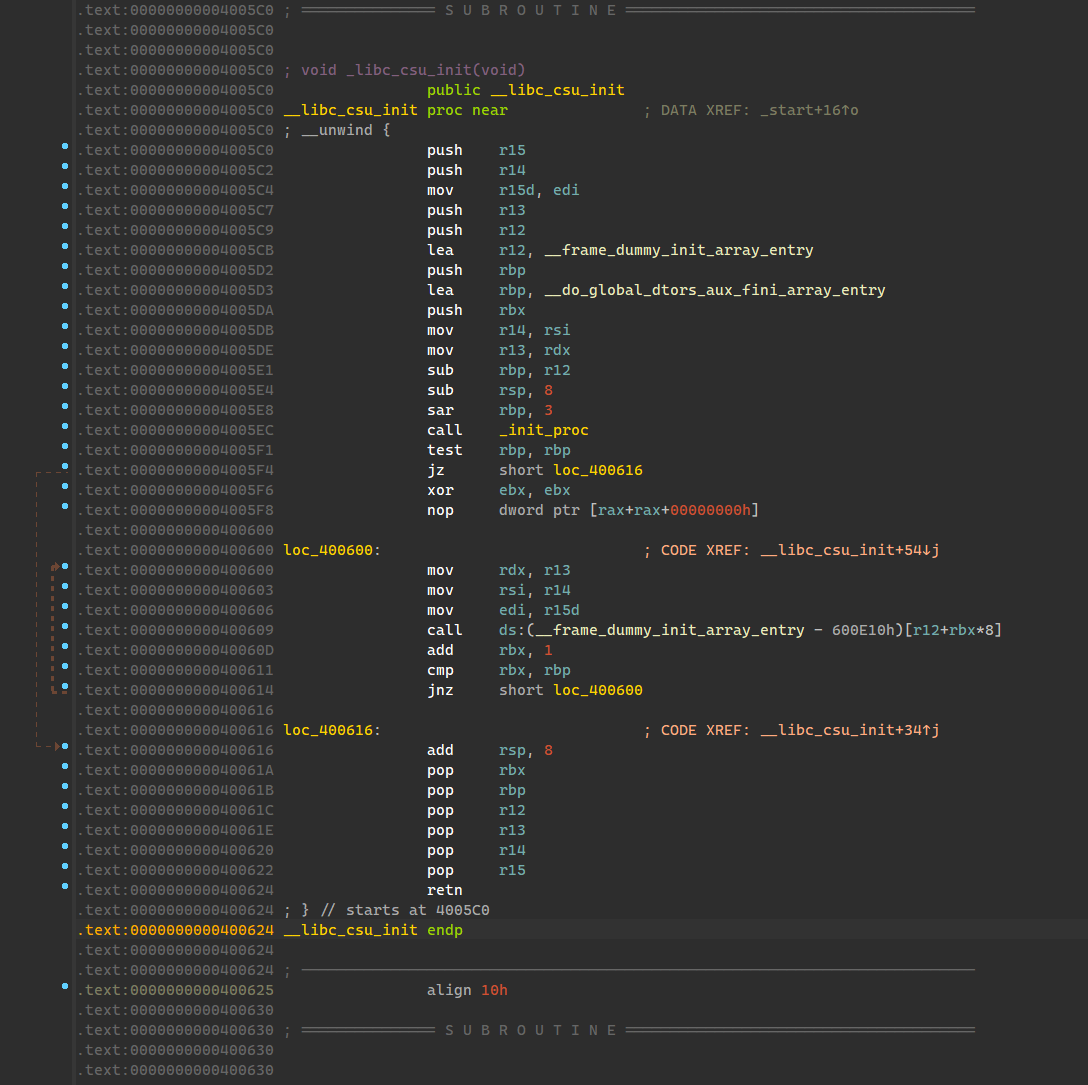Click __do_global_dtors_aux_fini_array_entry operand
Screen dimensions: 1088x1085
click(x=714, y=290)
